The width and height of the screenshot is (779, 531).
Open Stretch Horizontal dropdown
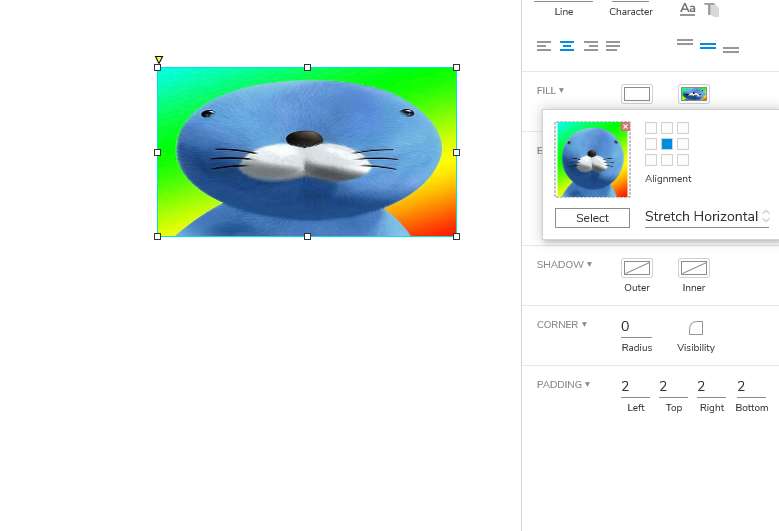[707, 217]
